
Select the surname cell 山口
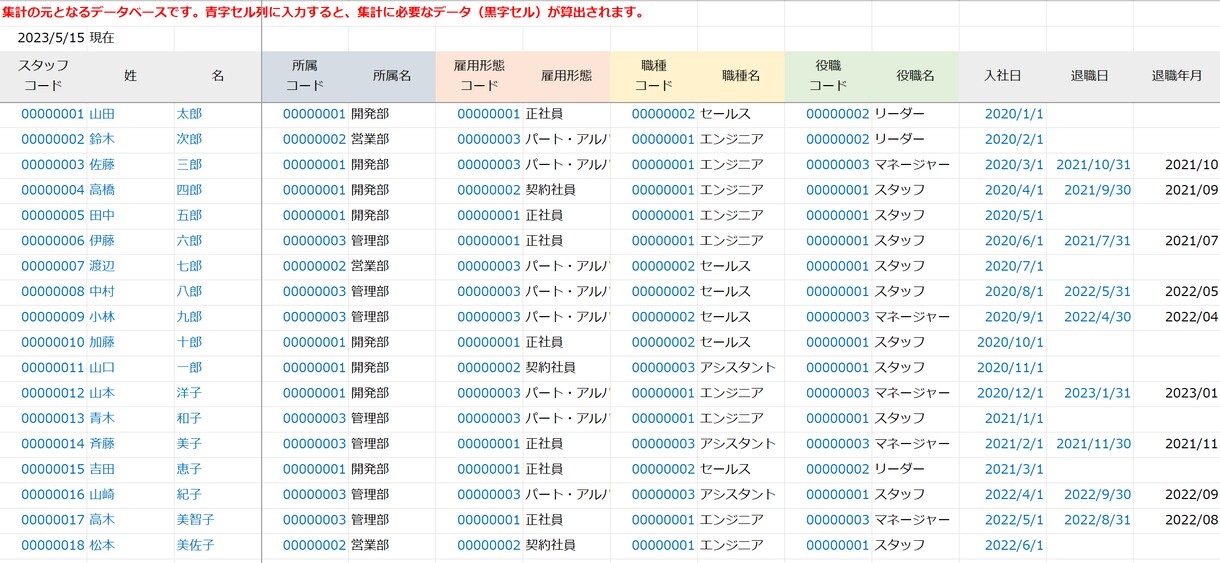coord(102,368)
